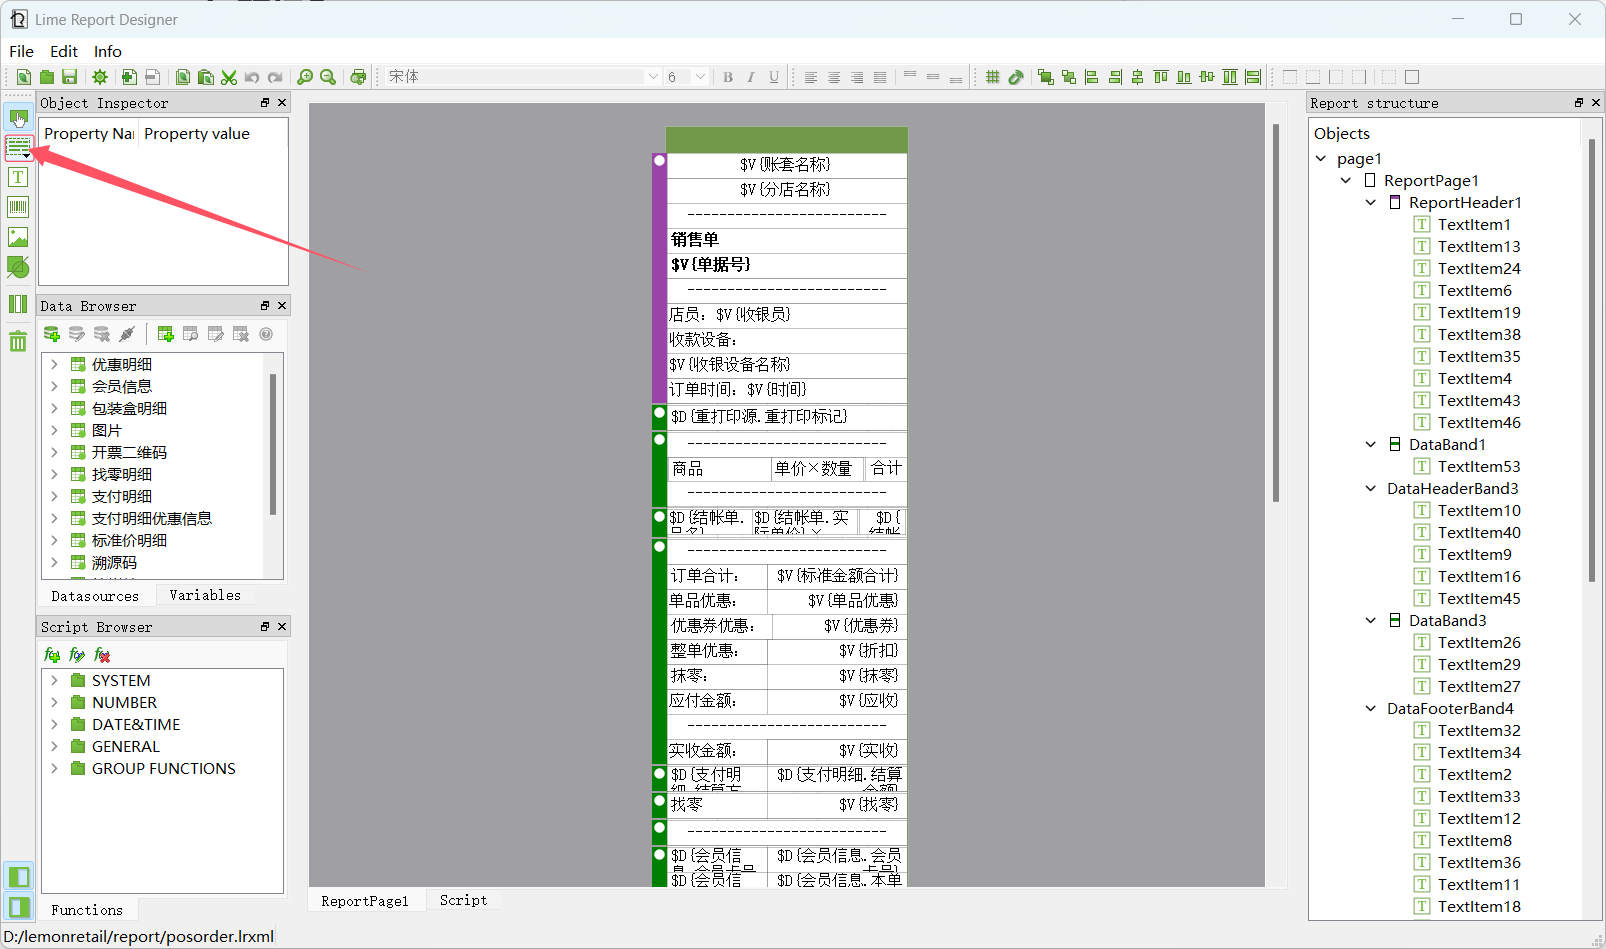Float the Report structure panel
The width and height of the screenshot is (1606, 949).
[x=1579, y=103]
